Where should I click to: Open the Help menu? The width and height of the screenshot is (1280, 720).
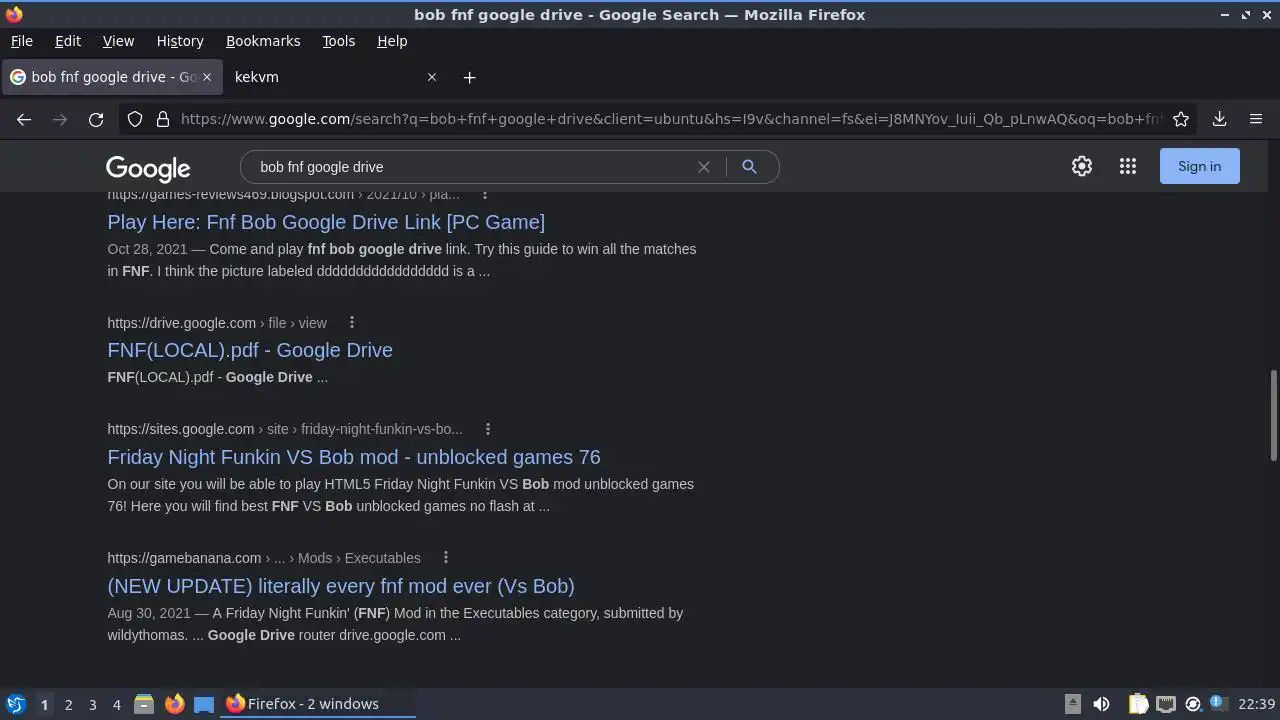(392, 41)
